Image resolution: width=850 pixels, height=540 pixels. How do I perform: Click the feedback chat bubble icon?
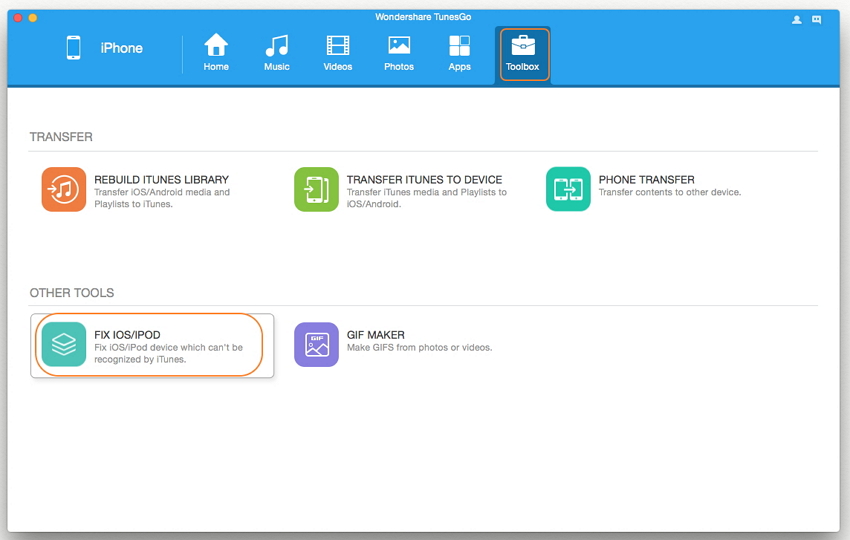(817, 19)
